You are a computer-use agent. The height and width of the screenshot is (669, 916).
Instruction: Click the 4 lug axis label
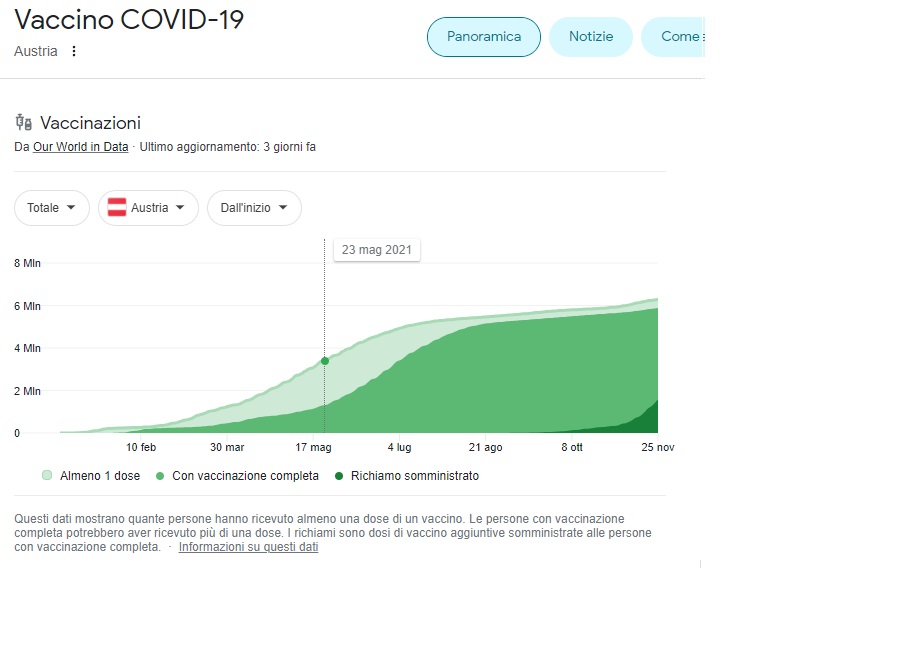point(399,447)
